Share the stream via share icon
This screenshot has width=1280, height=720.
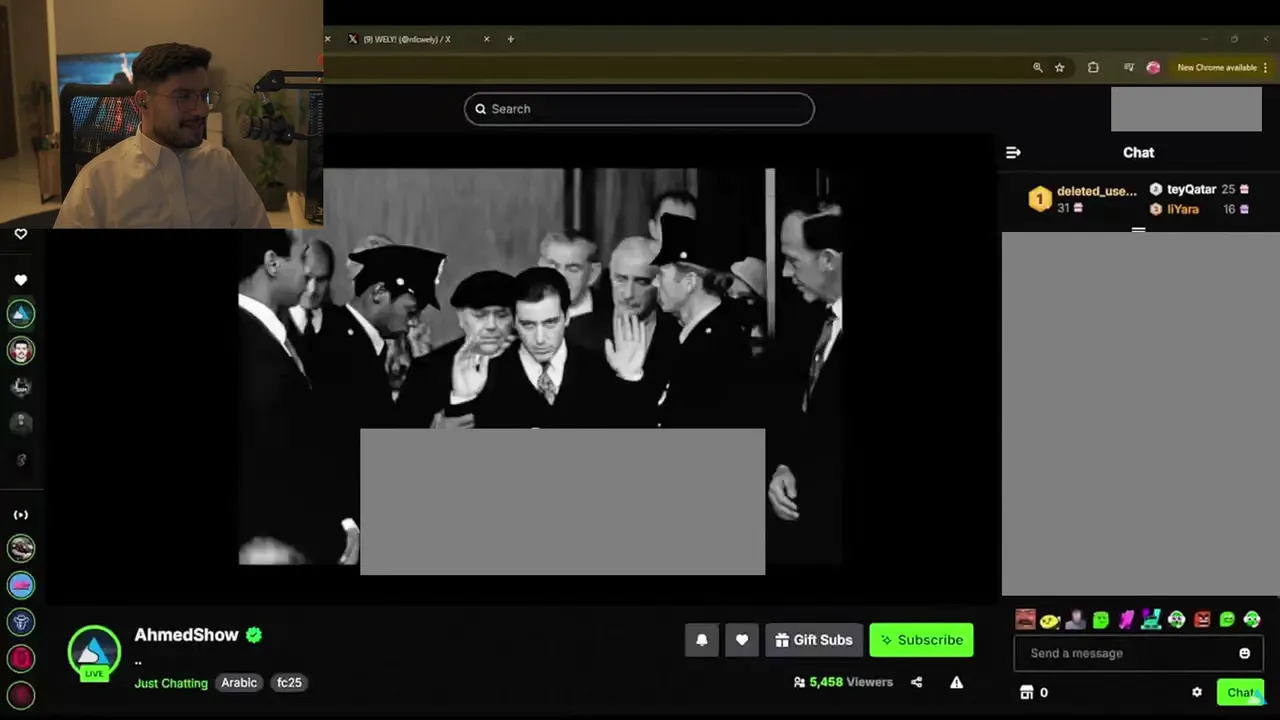pyautogui.click(x=916, y=682)
